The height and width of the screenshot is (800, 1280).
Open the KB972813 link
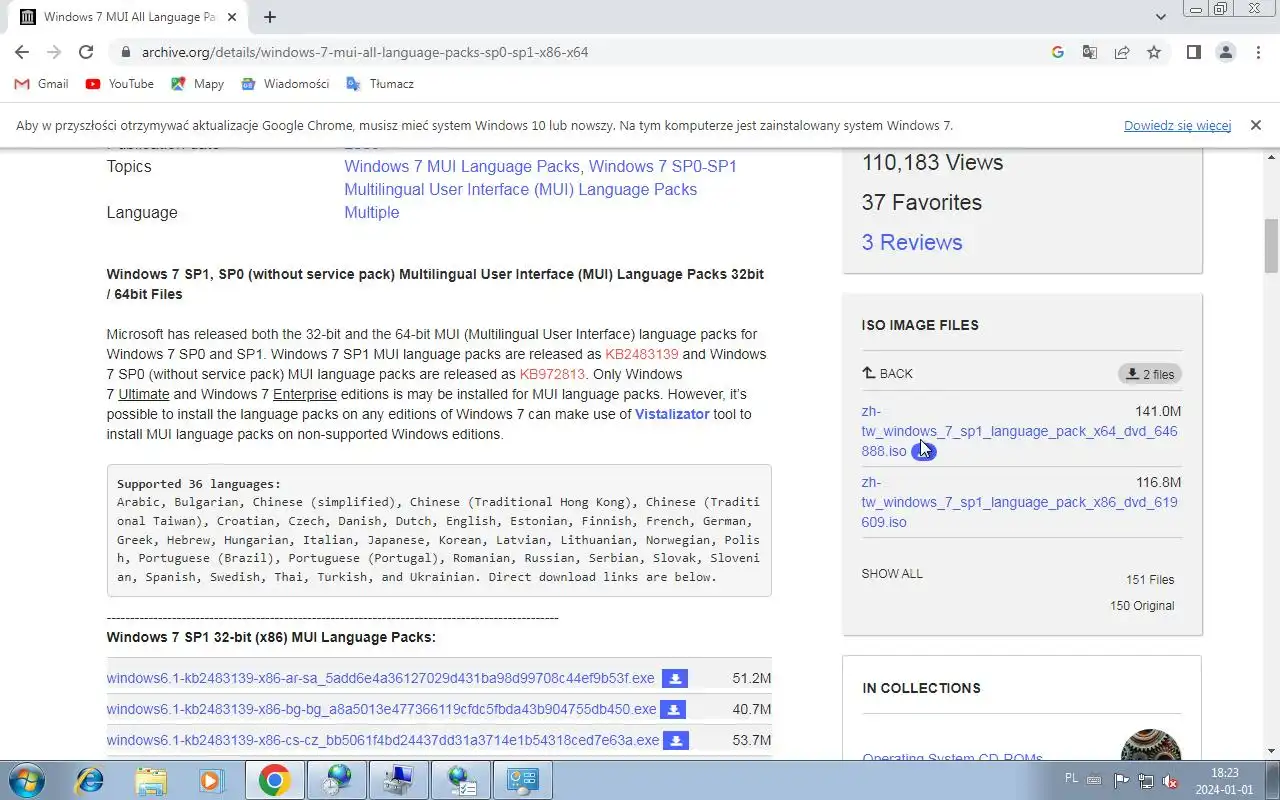click(x=553, y=374)
